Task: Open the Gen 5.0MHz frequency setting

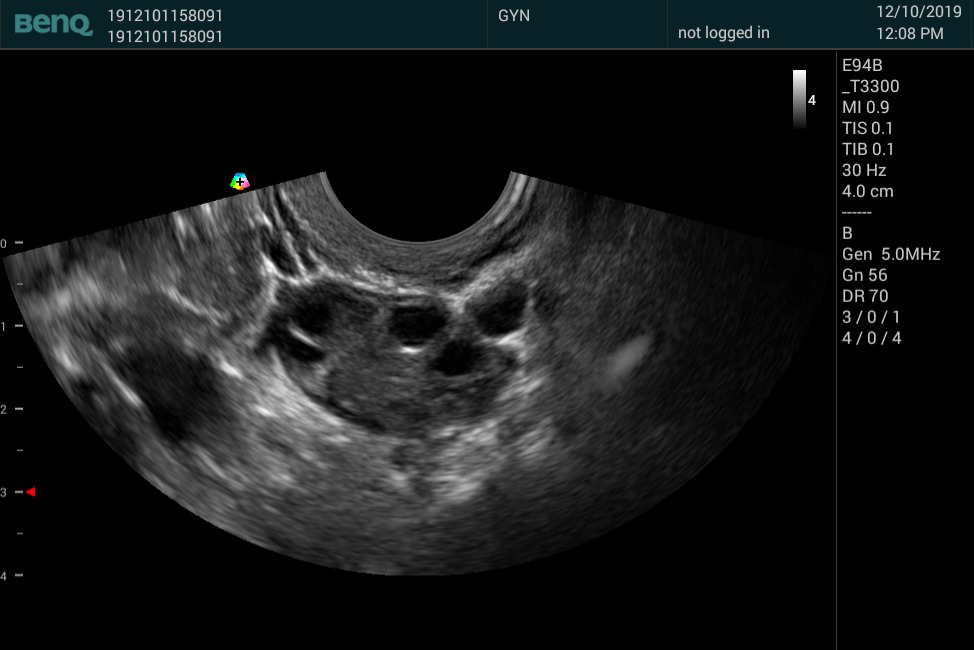Action: coord(891,255)
